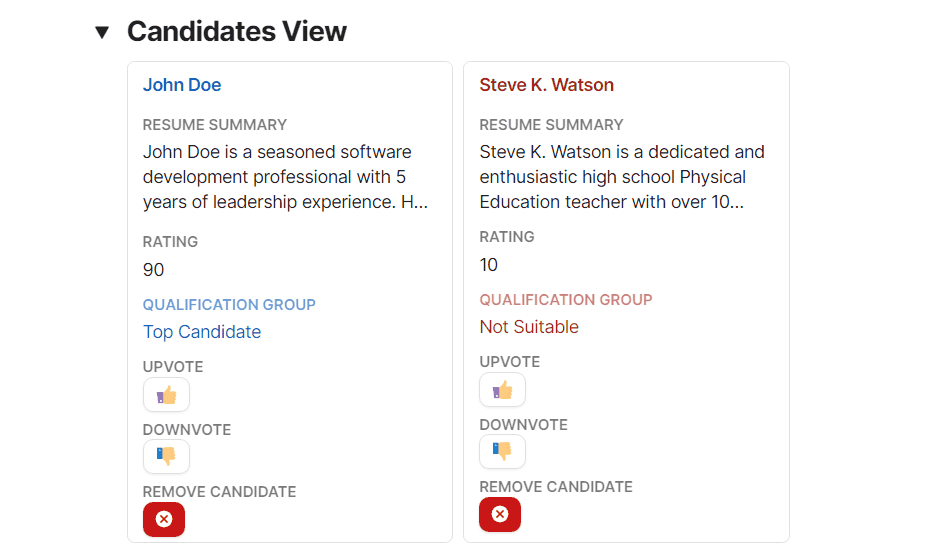
Task: Click John Doe's resume summary text
Action: 285,177
